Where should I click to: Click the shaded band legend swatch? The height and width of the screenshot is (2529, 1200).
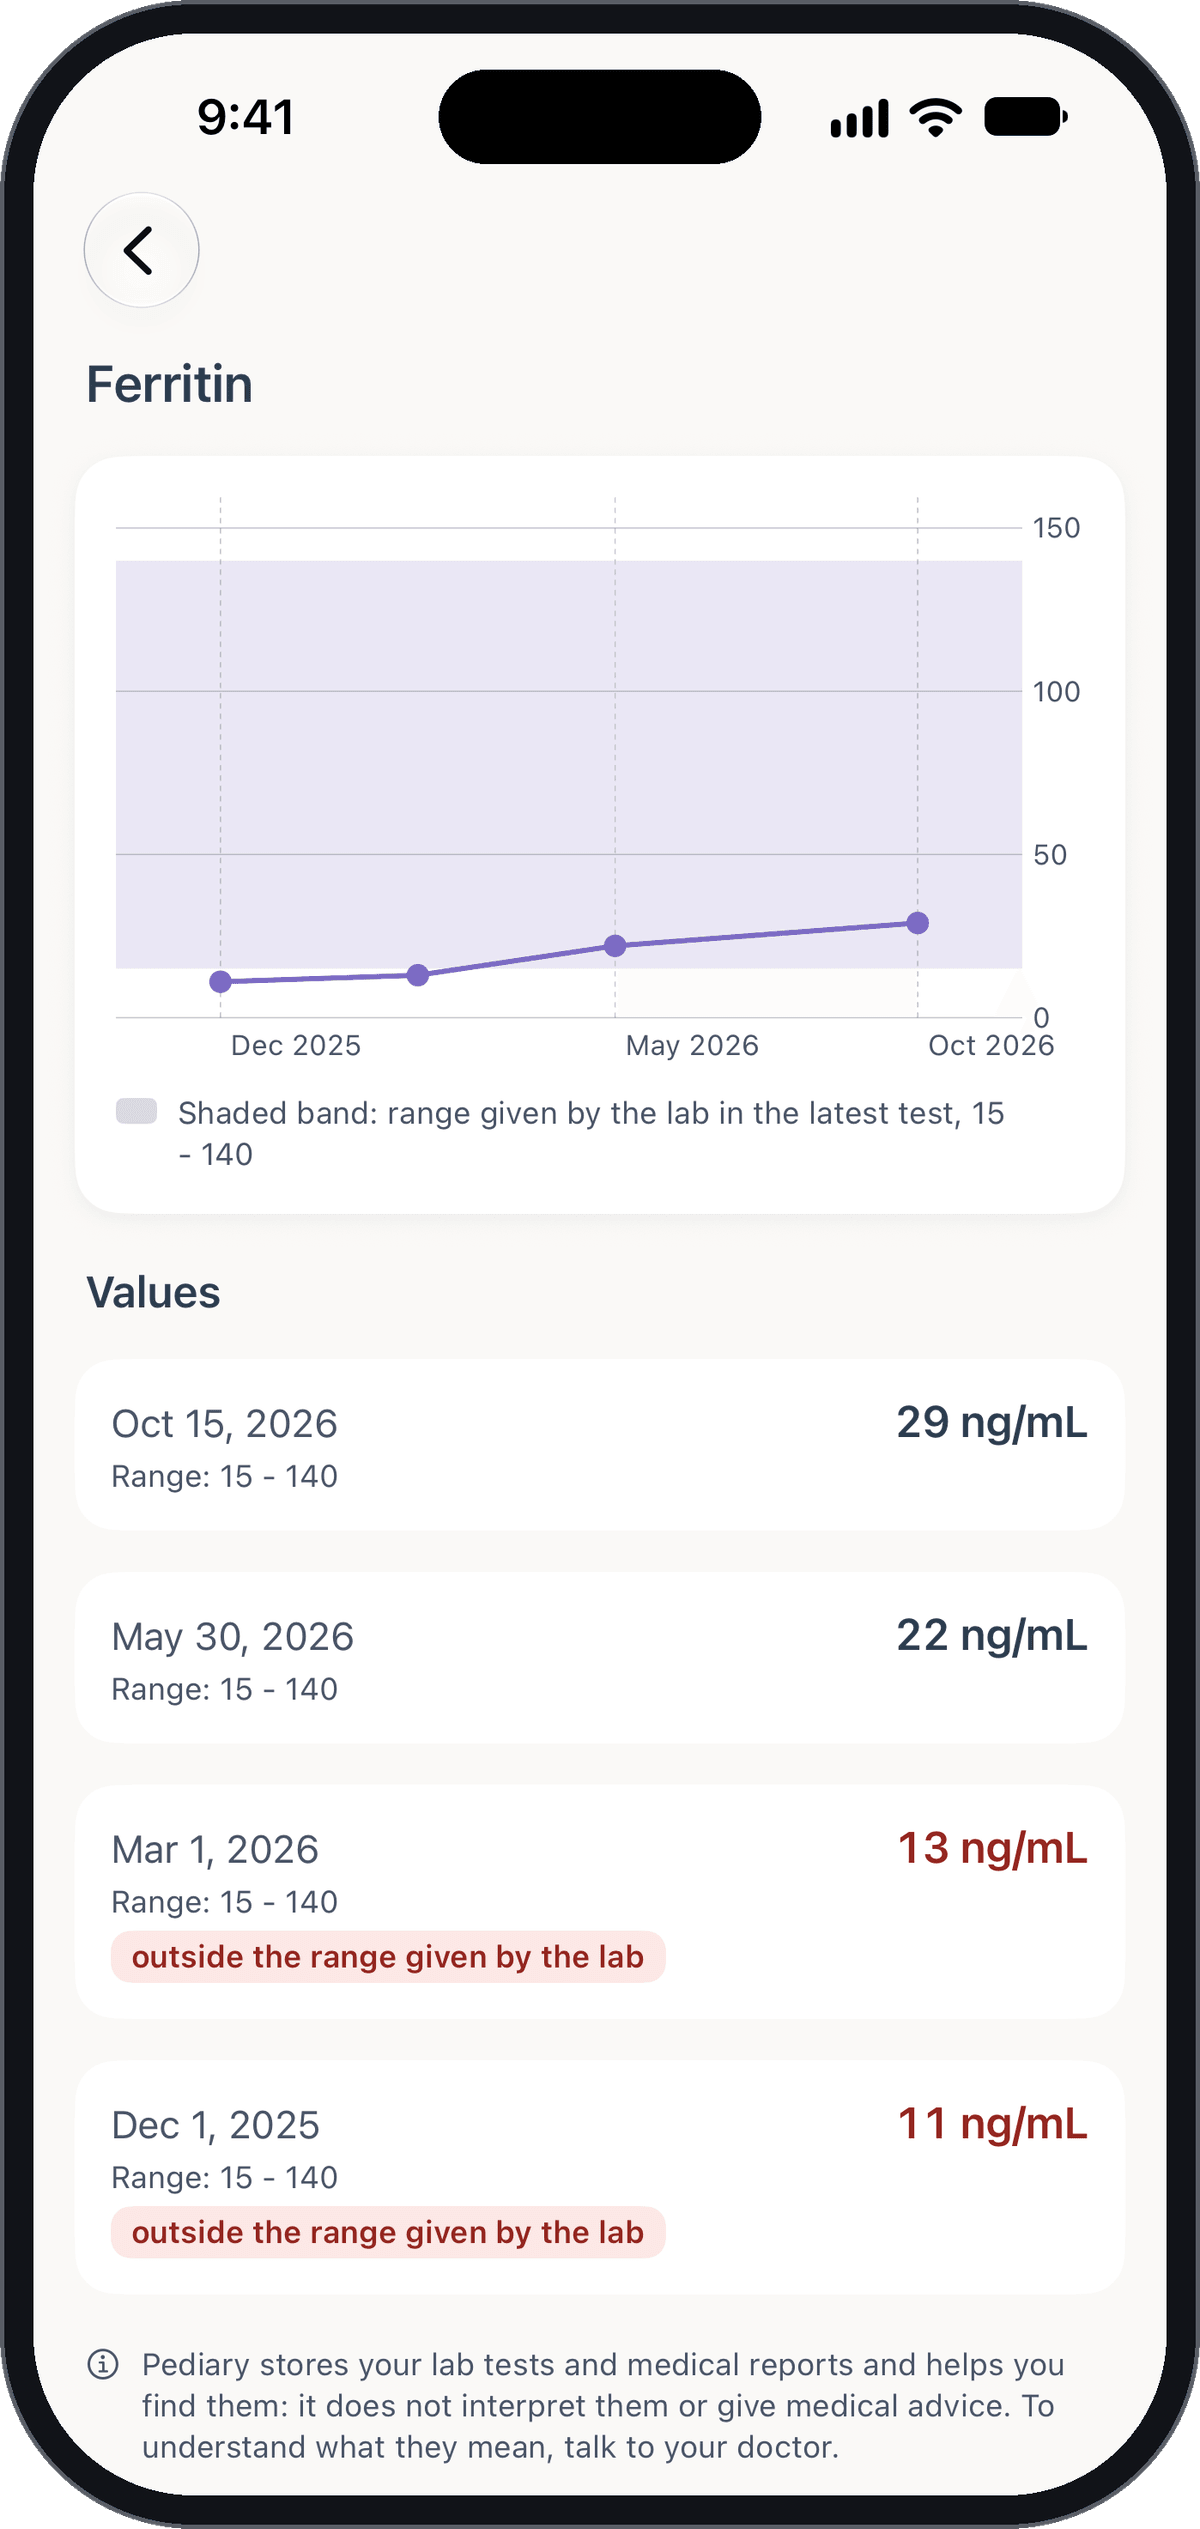[137, 1111]
